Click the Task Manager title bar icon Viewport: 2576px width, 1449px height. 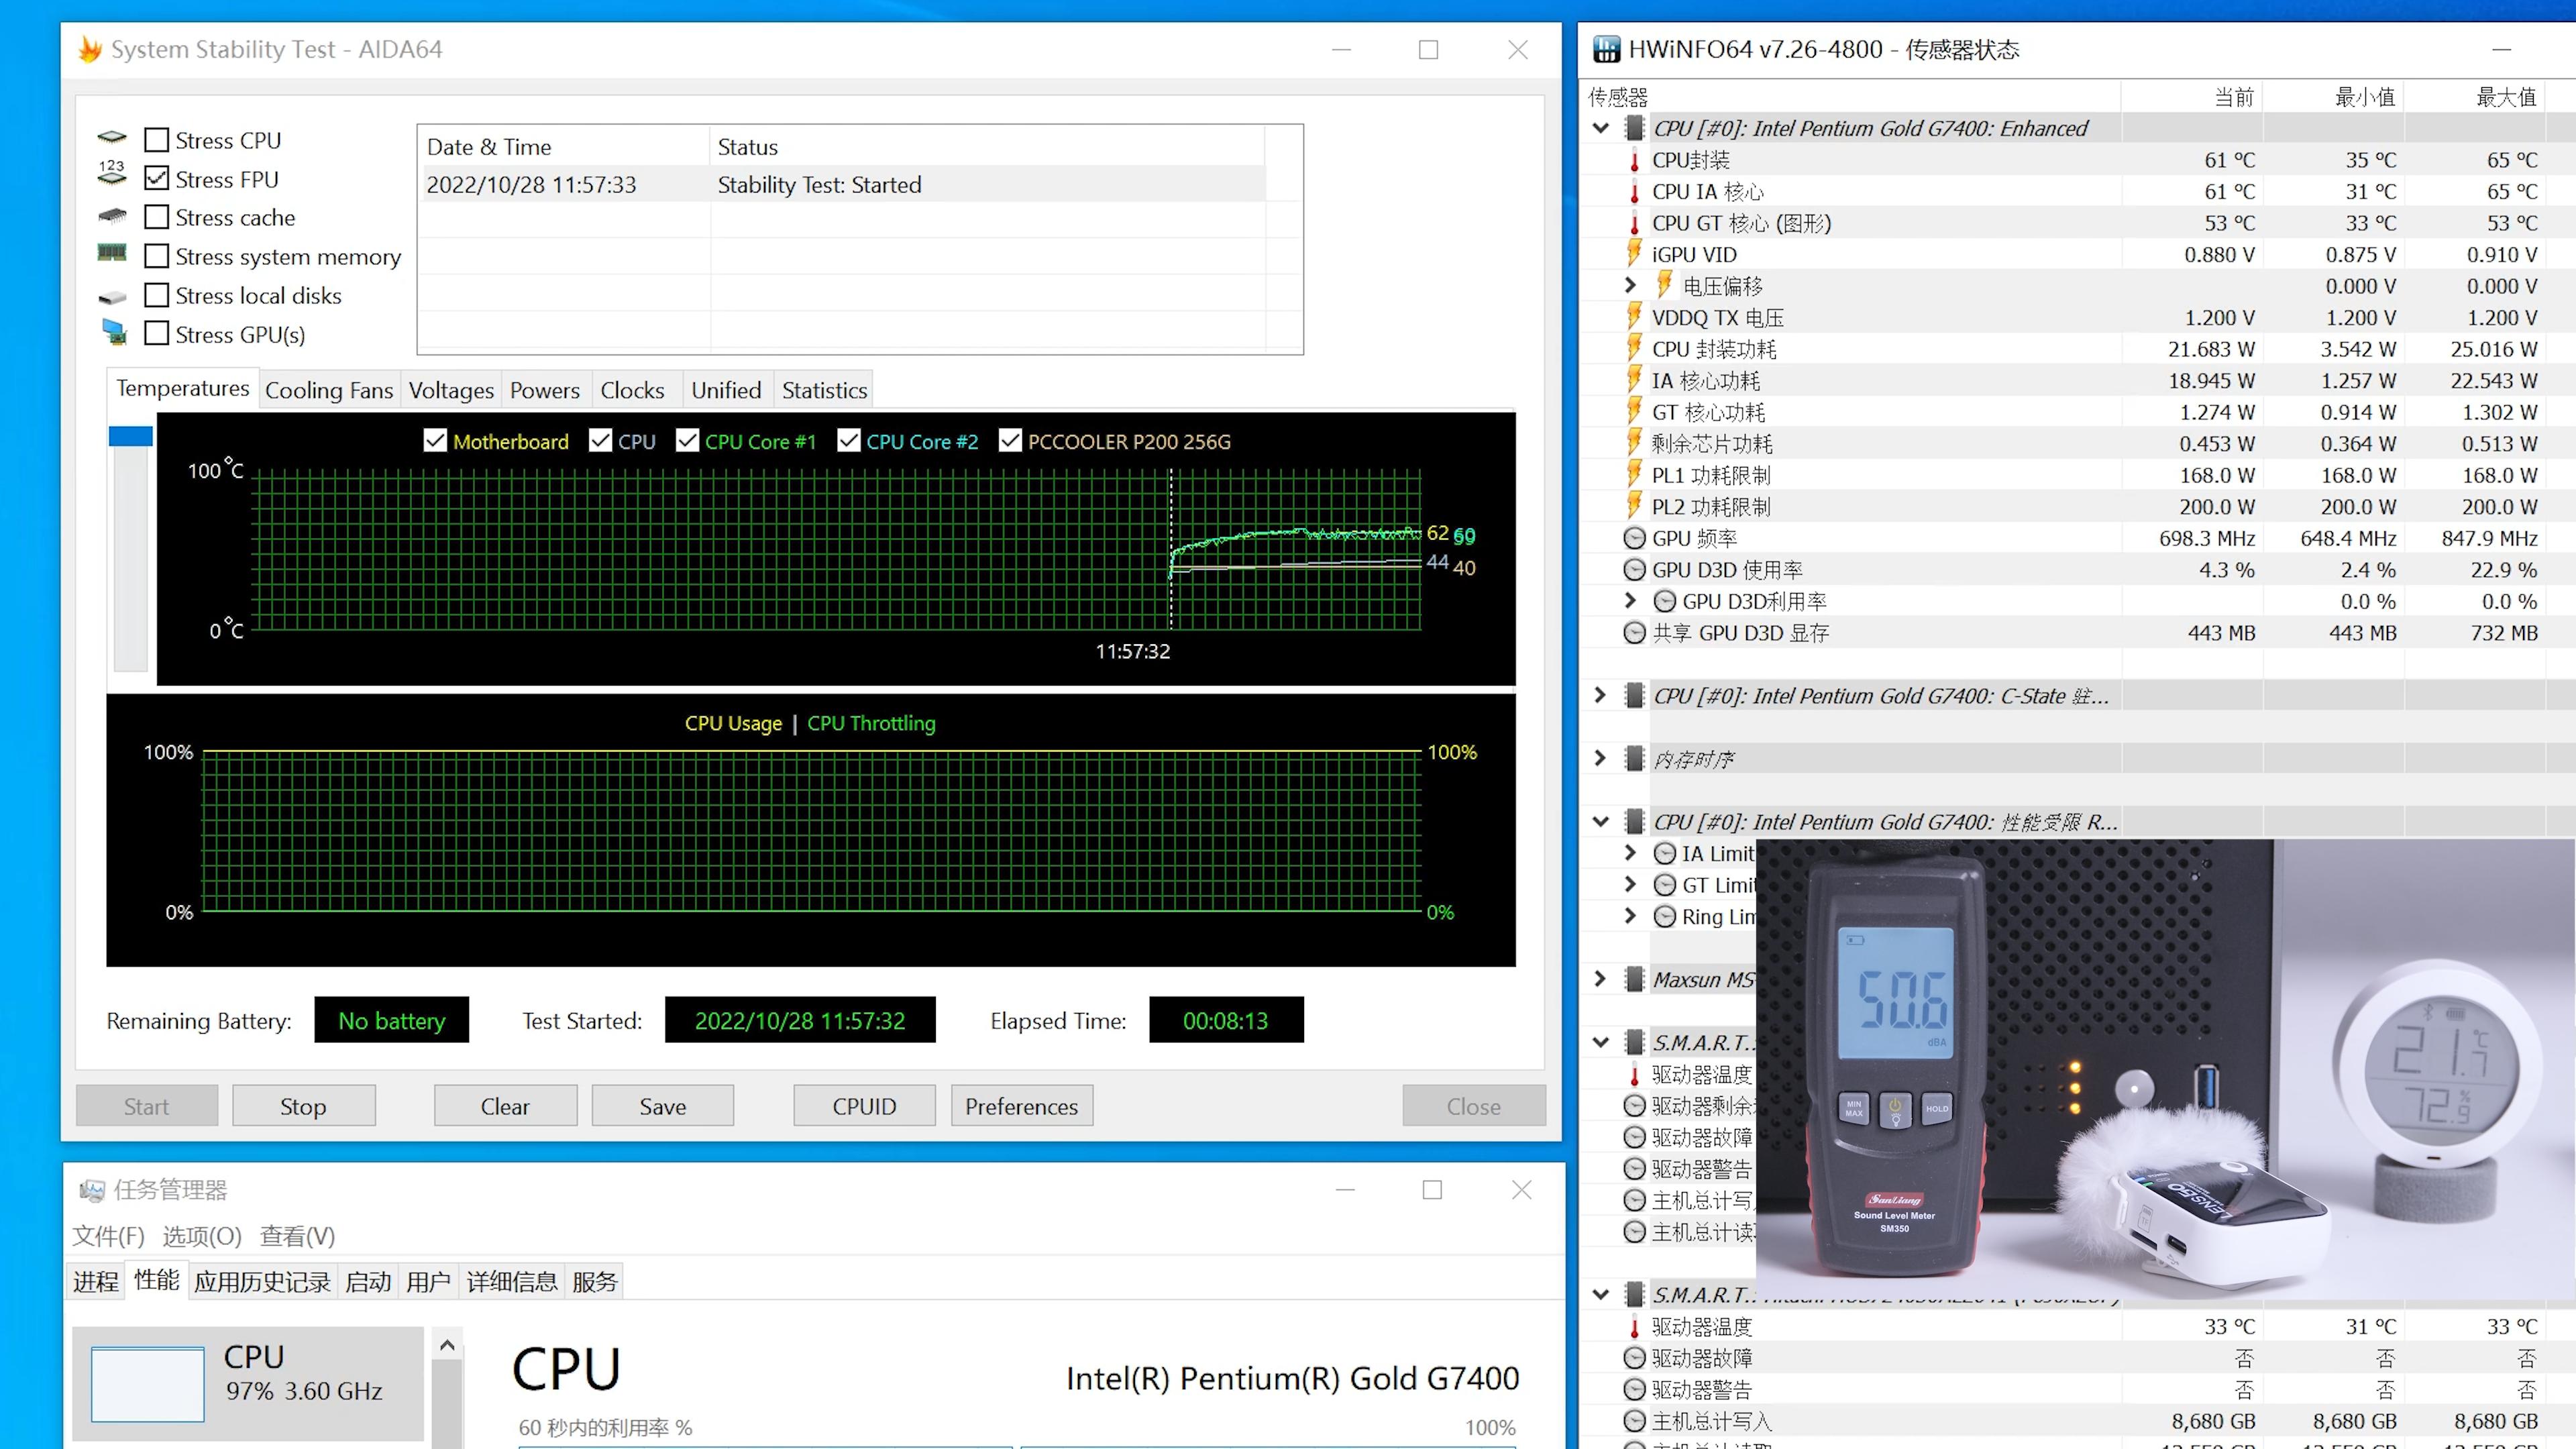coord(92,1190)
